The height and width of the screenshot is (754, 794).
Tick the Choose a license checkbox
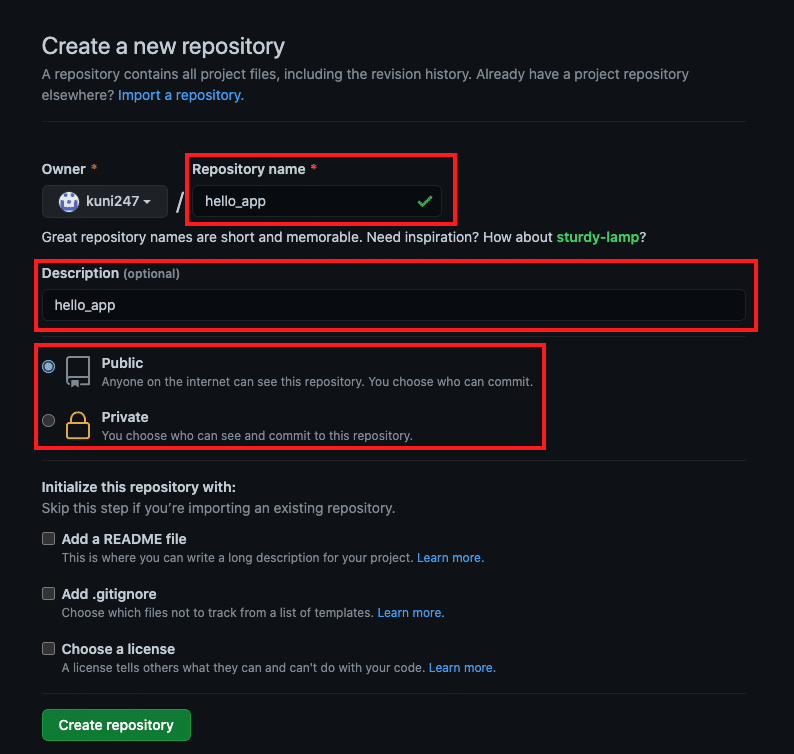coord(48,648)
